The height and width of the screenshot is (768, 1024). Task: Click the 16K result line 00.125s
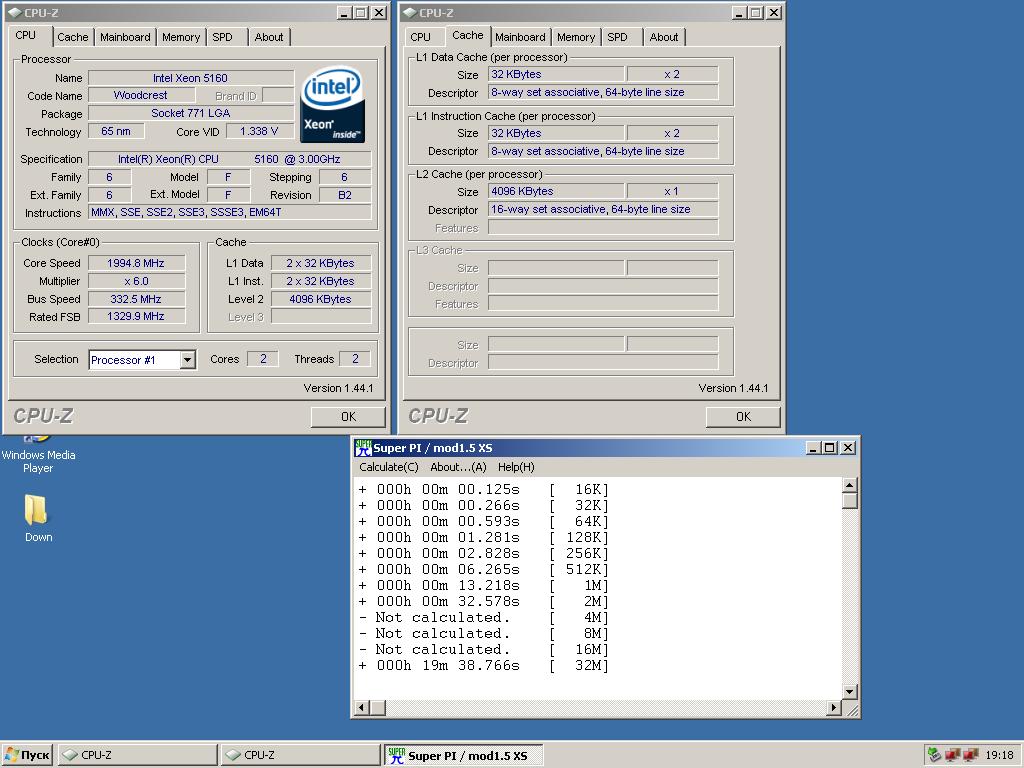[x=483, y=489]
